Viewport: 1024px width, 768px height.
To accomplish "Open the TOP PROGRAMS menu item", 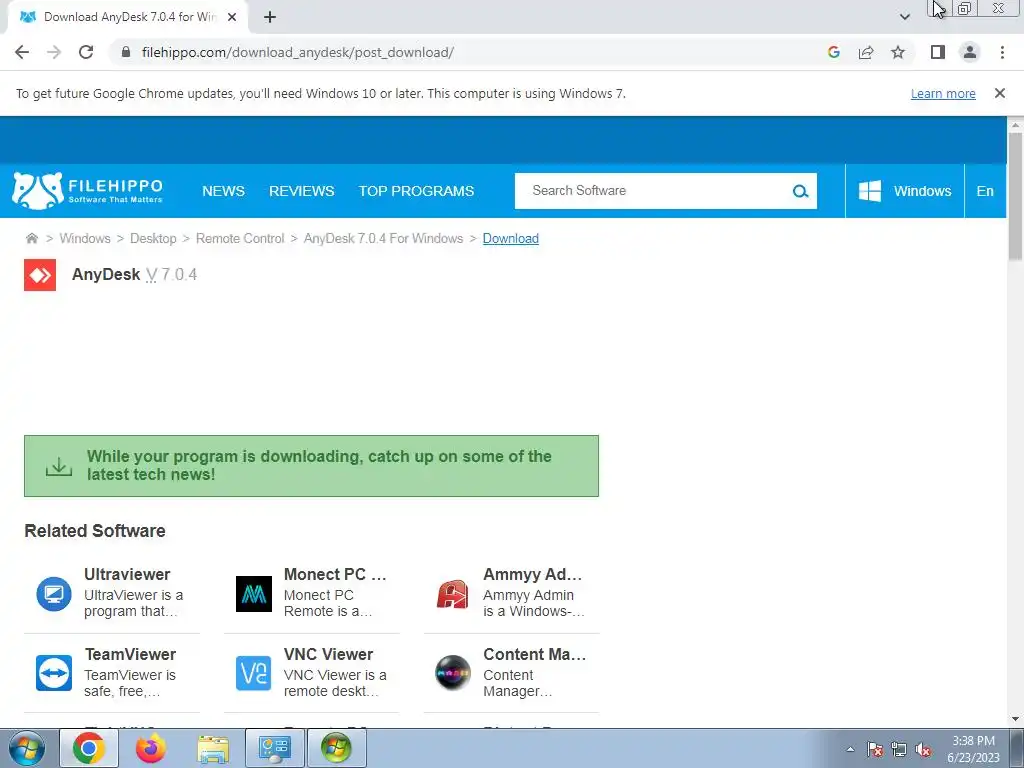I will click(416, 191).
